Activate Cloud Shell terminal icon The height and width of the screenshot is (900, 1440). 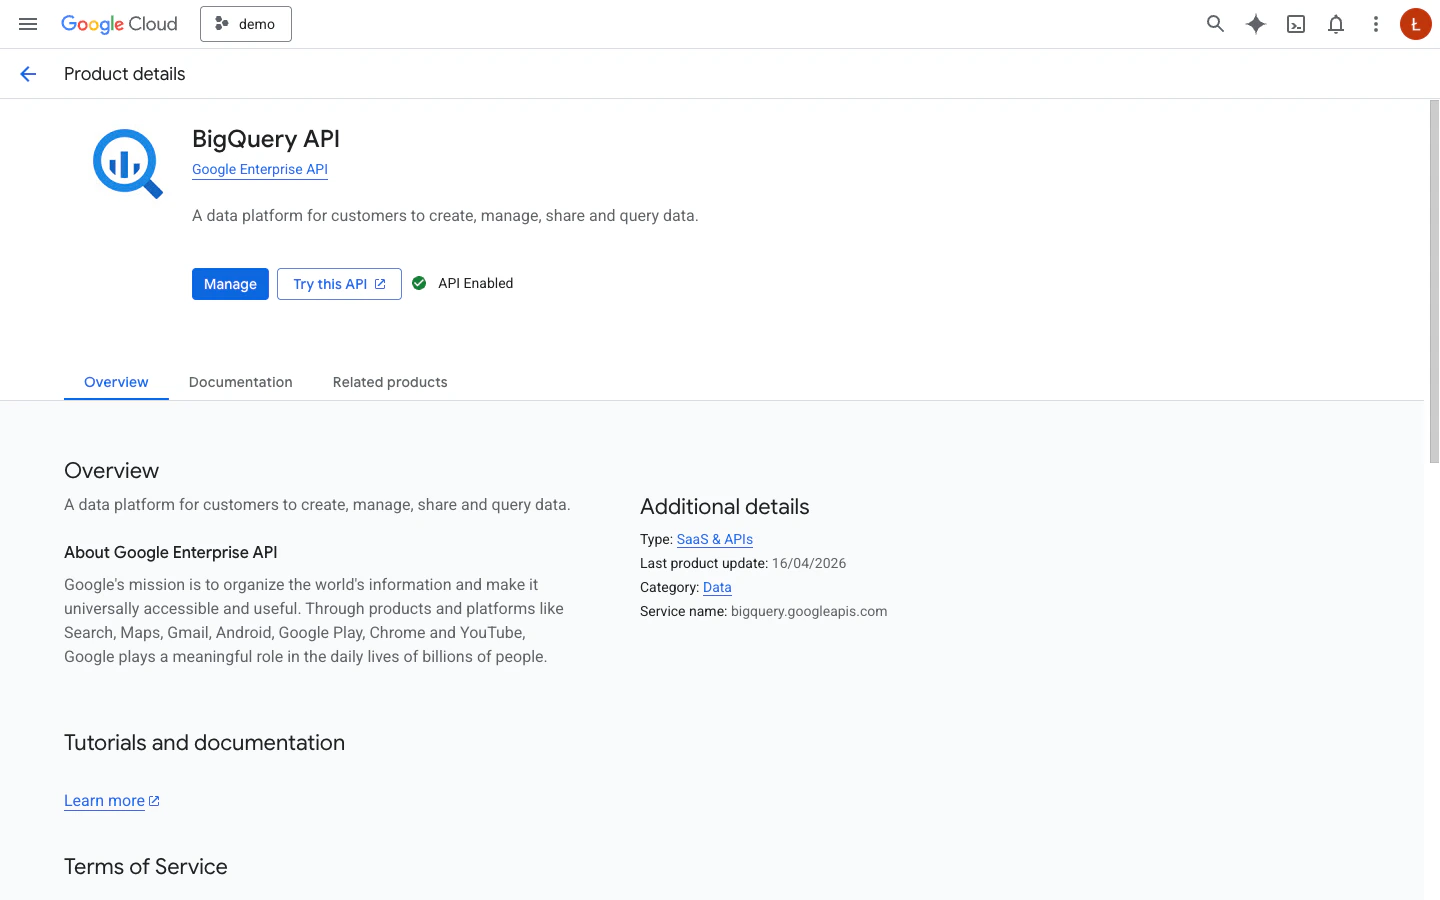point(1296,24)
